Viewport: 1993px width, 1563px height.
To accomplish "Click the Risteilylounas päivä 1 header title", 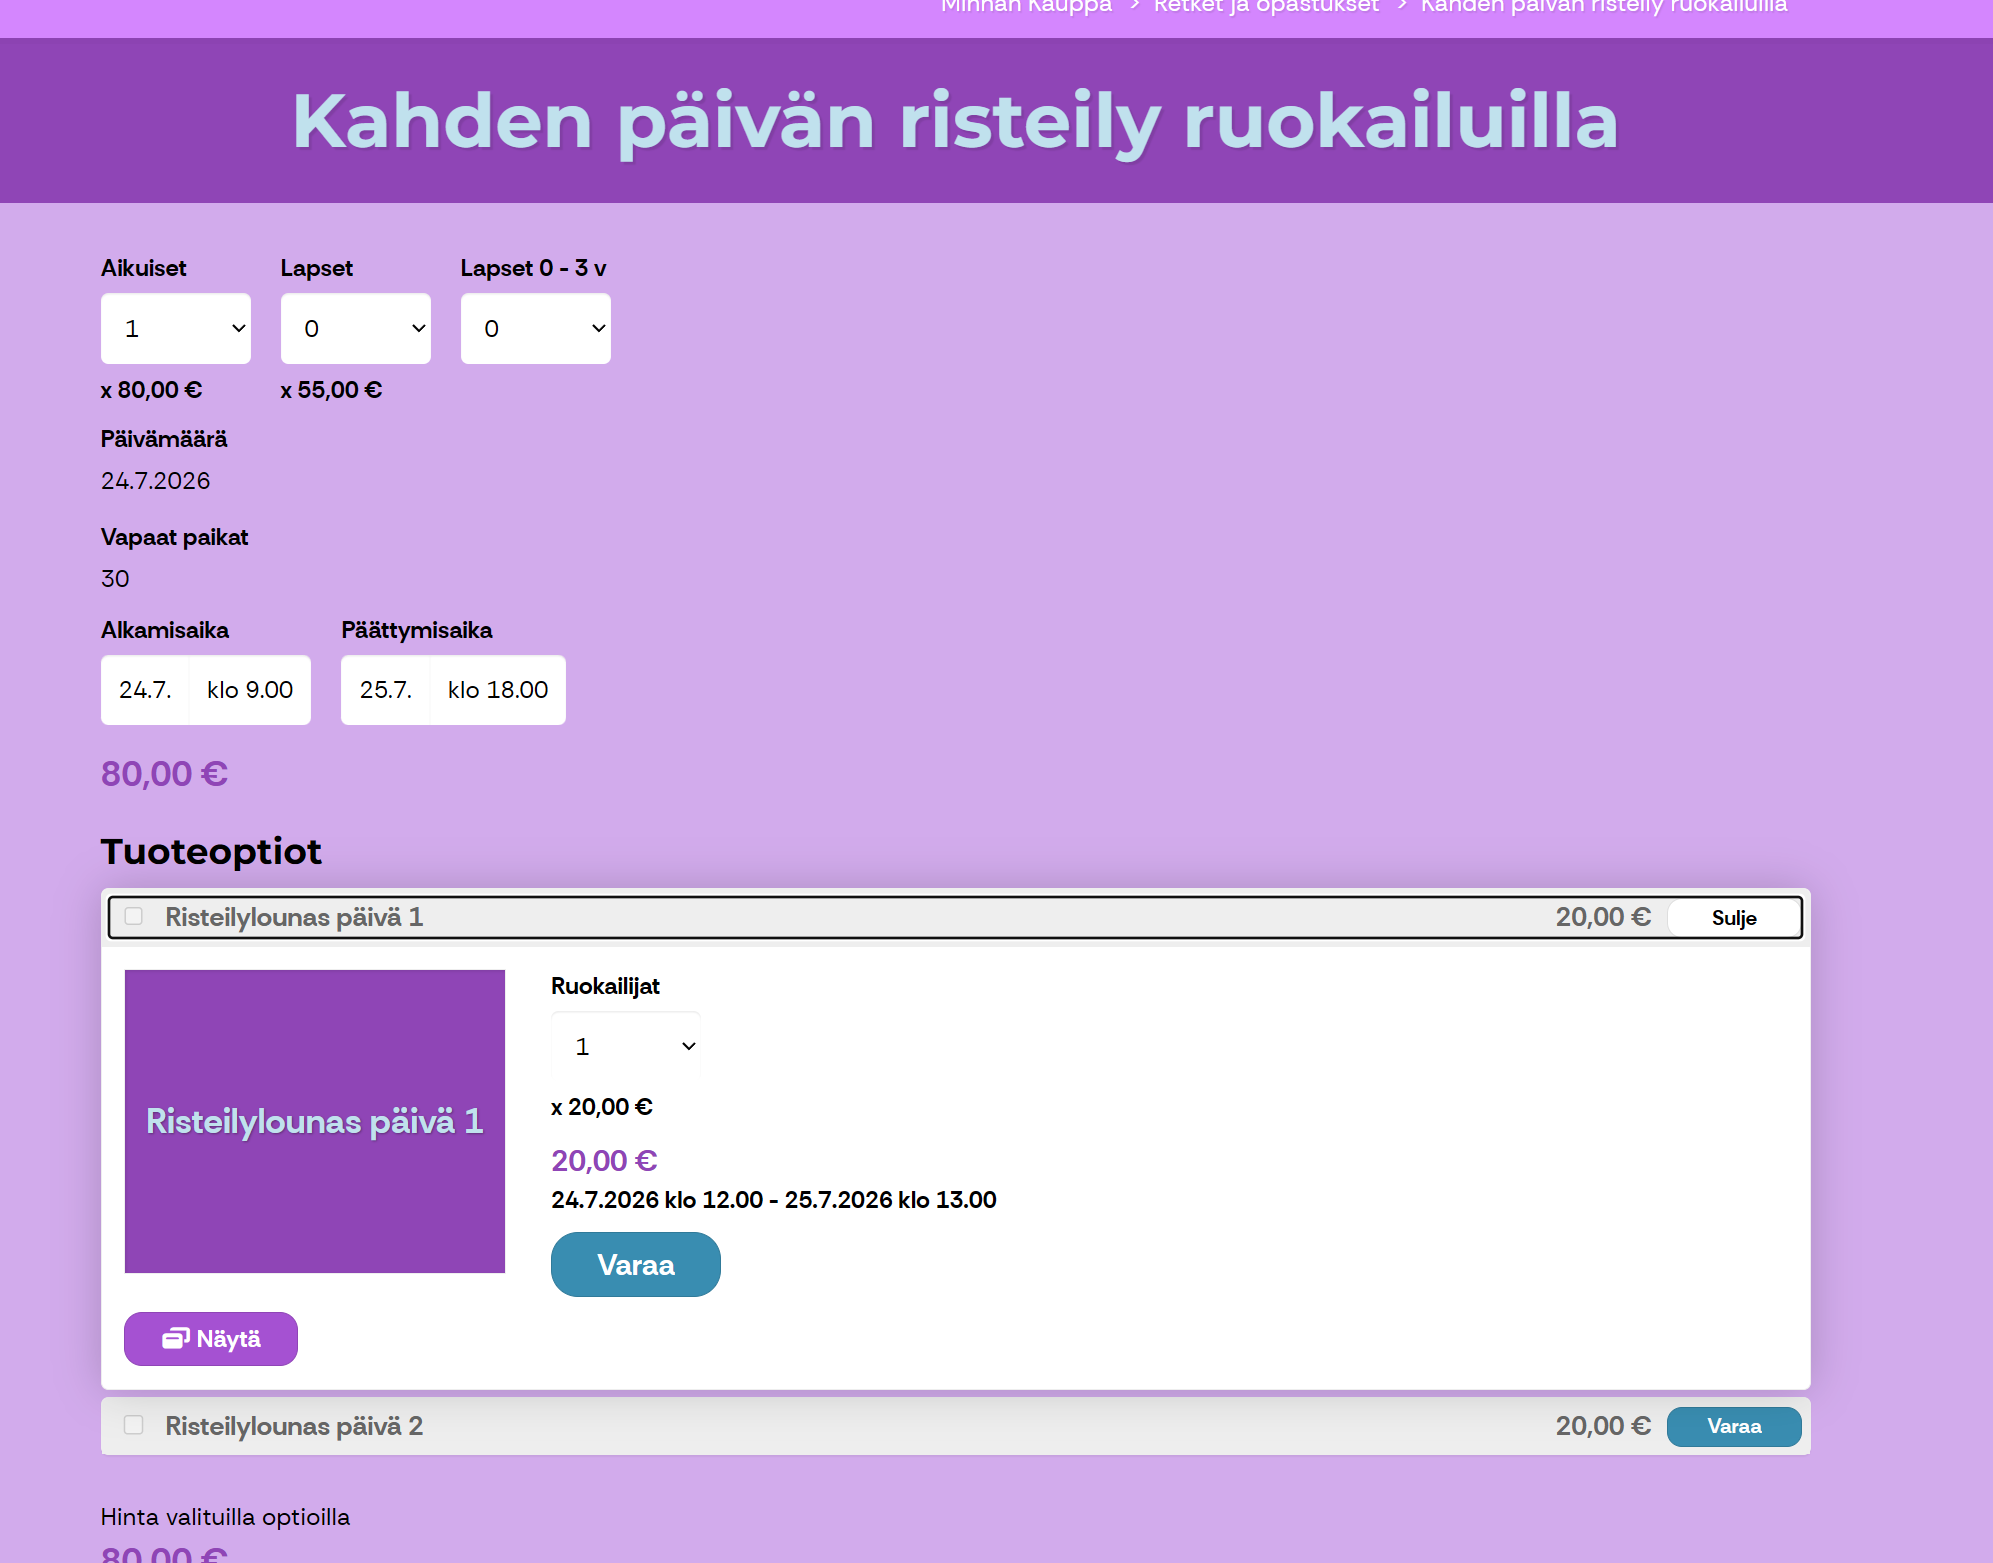I will pyautogui.click(x=294, y=917).
